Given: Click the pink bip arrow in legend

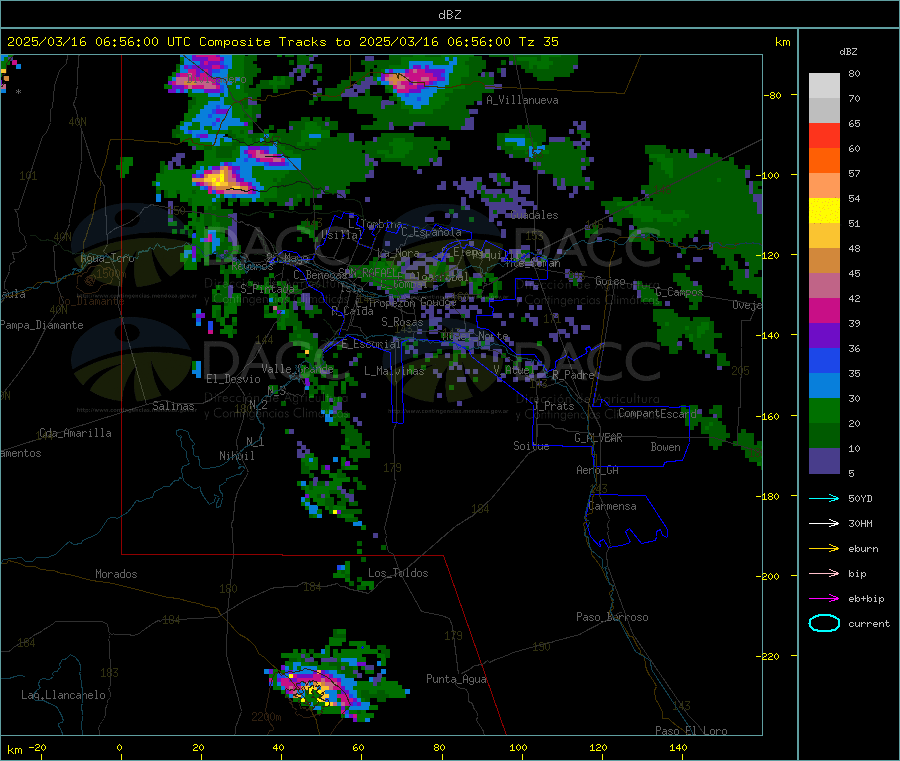Looking at the screenshot, I should tap(824, 573).
